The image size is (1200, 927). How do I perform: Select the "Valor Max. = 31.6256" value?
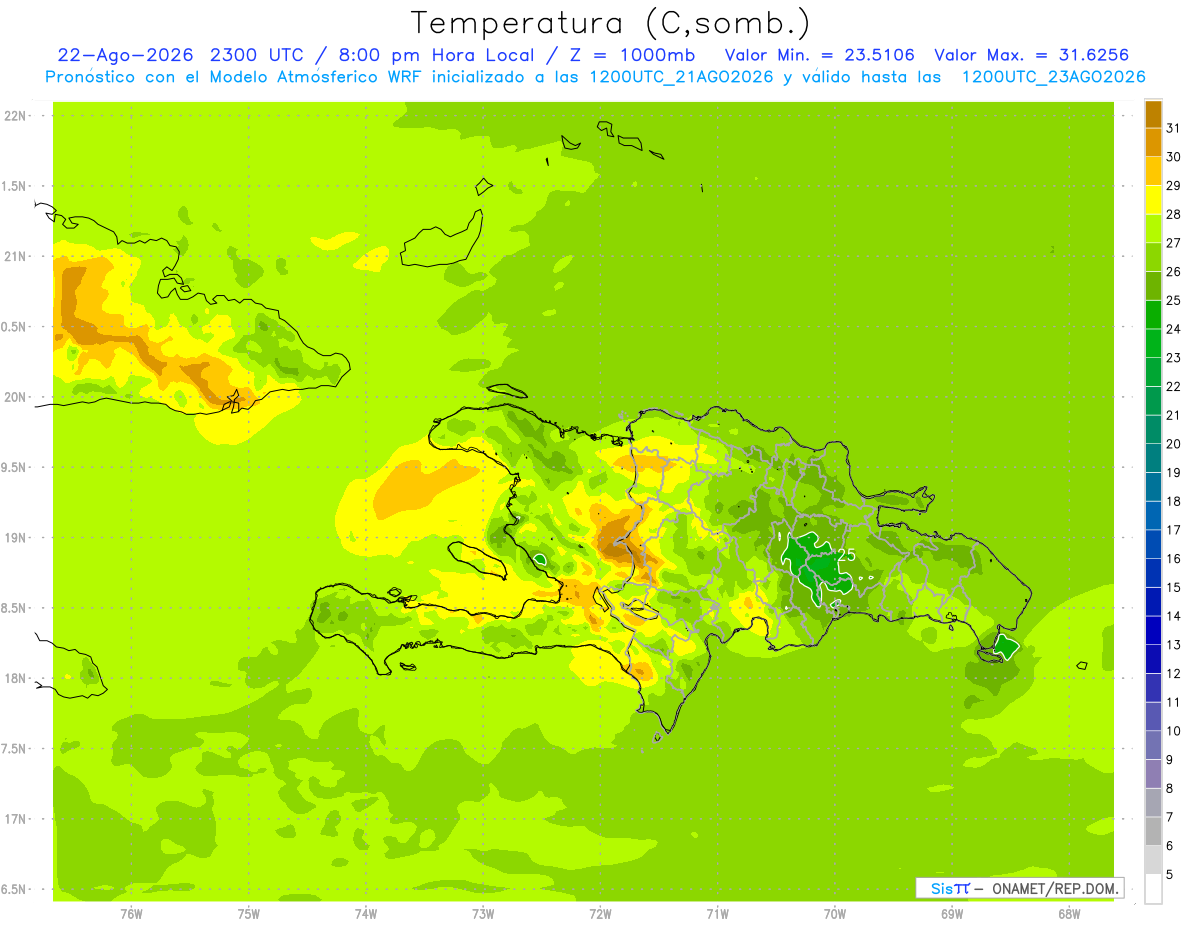click(1031, 55)
